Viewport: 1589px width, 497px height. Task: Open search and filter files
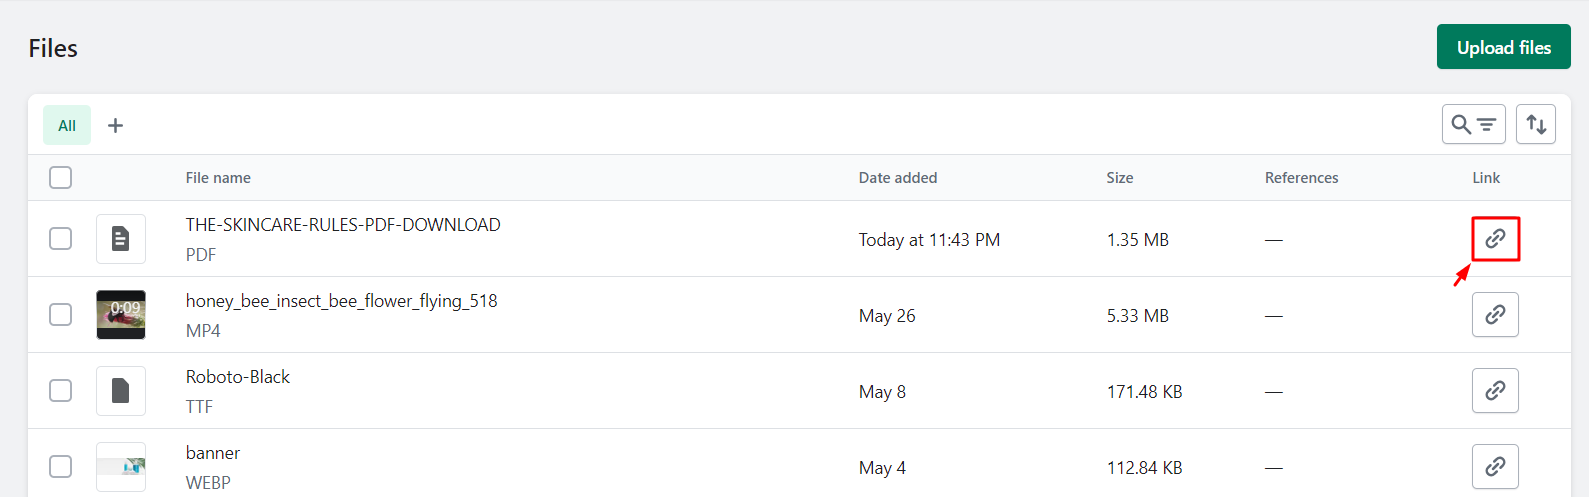tap(1473, 125)
